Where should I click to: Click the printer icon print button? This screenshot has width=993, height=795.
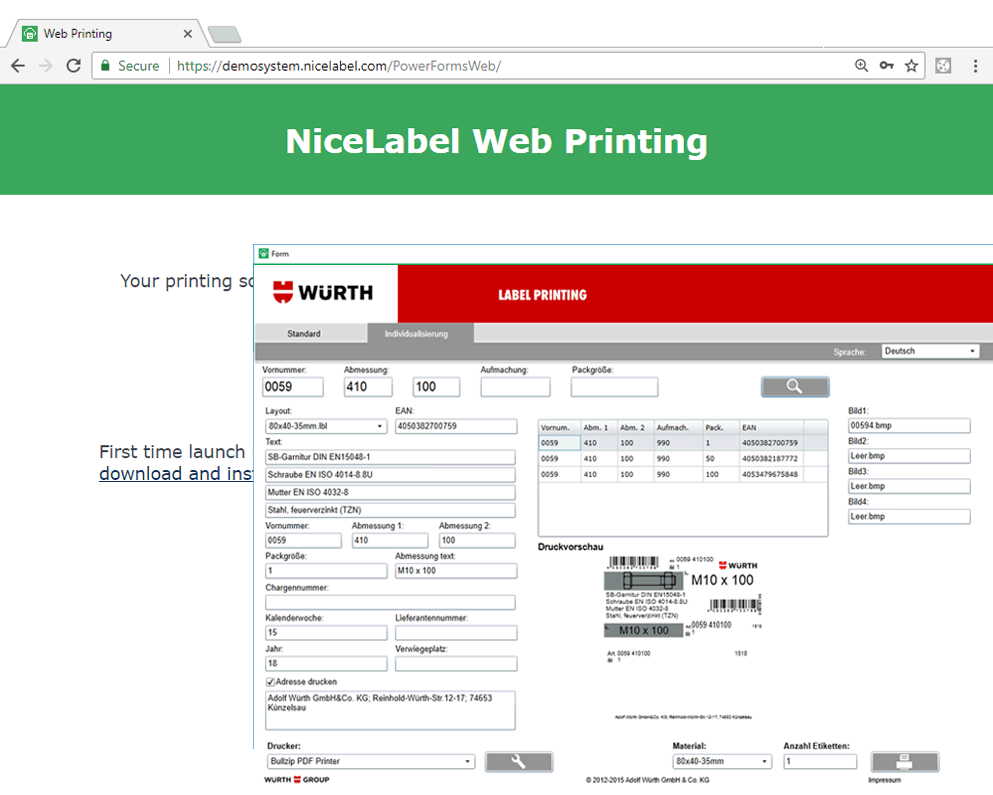tap(904, 761)
